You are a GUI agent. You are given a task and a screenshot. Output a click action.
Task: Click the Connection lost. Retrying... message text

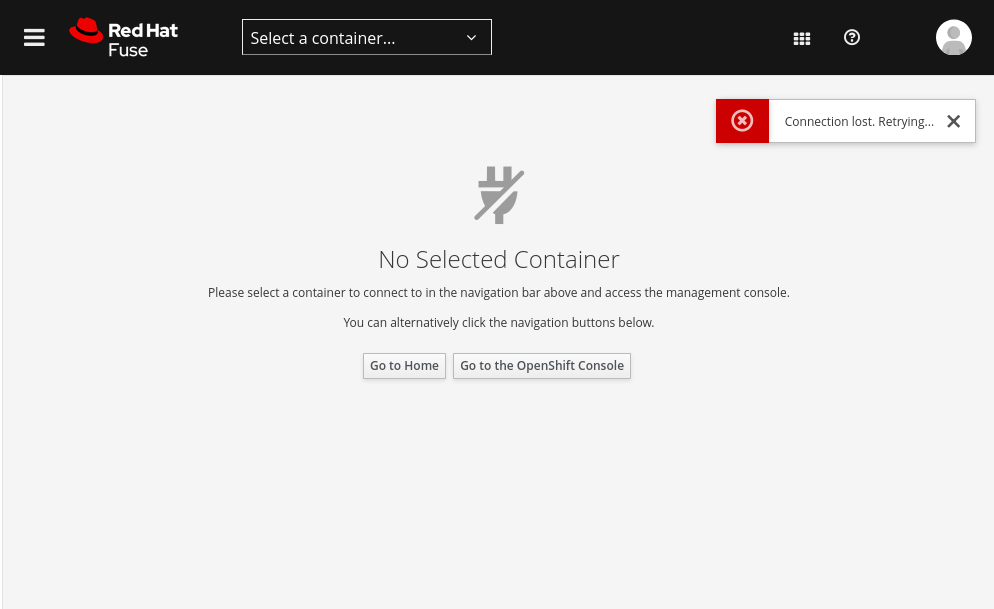pos(859,122)
